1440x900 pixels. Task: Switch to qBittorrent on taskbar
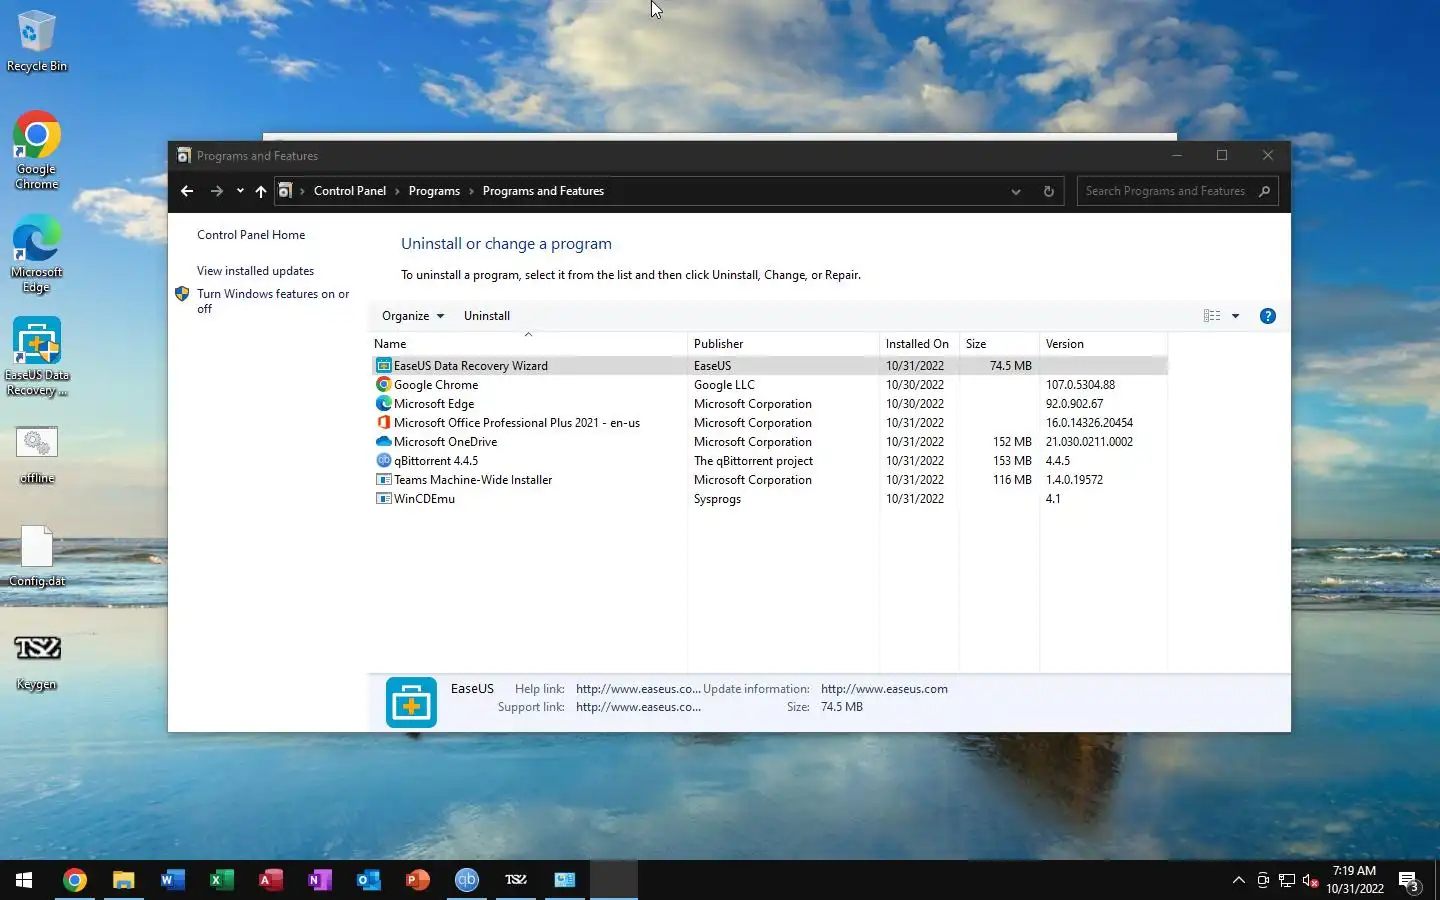(466, 880)
